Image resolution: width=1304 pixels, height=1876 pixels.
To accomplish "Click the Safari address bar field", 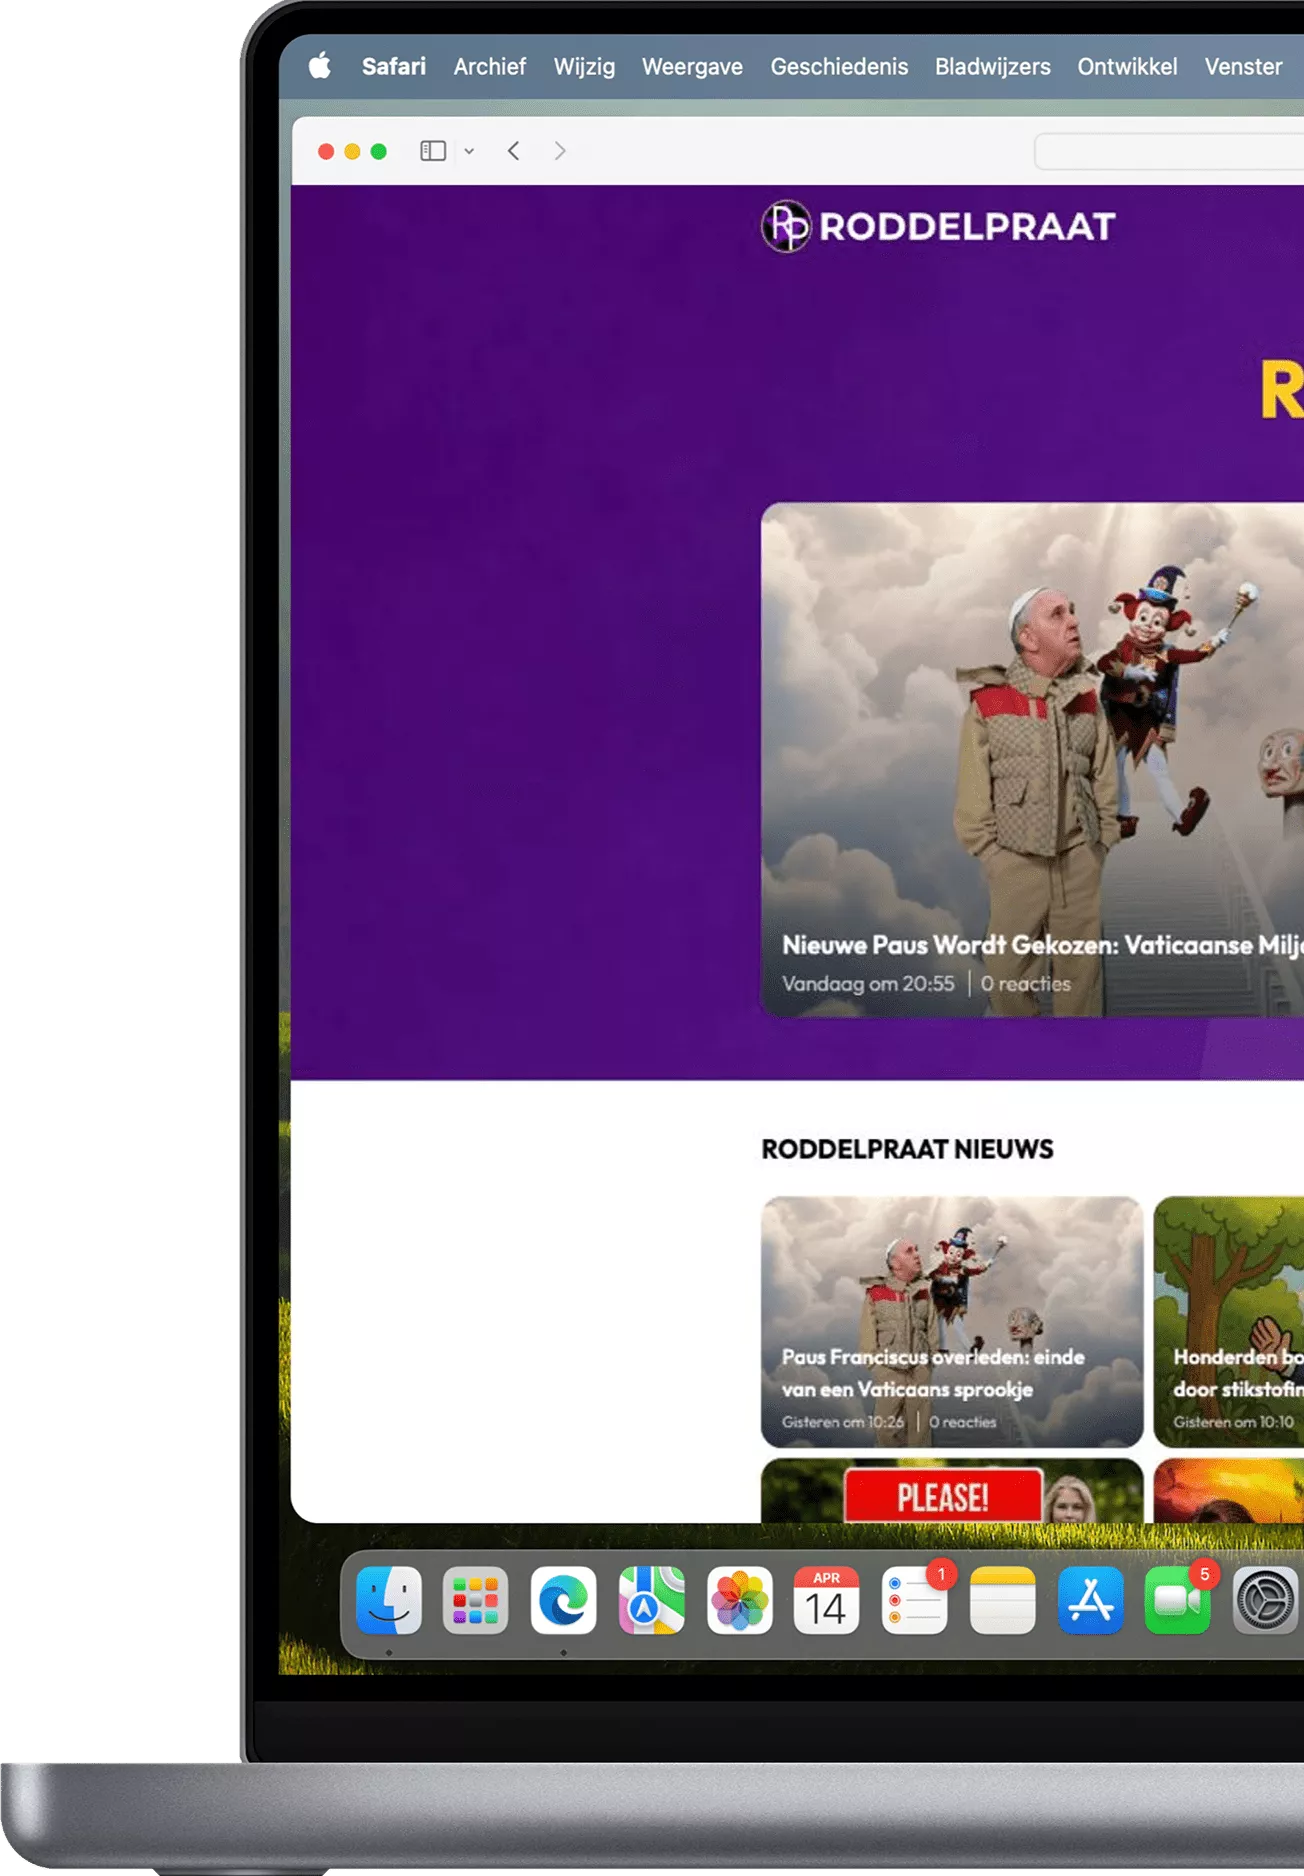I will point(1170,152).
